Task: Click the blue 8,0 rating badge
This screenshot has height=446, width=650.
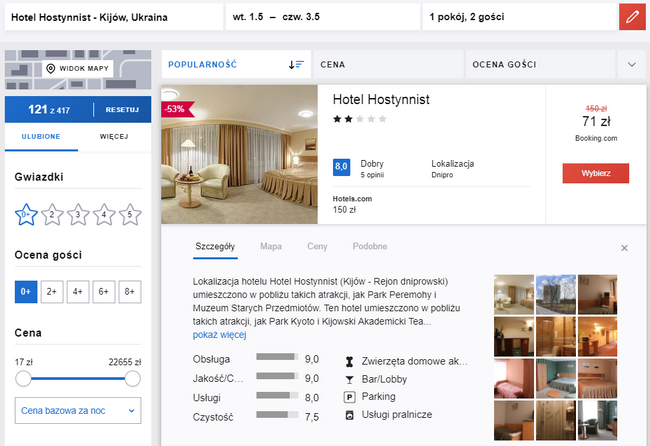Action: click(x=342, y=167)
